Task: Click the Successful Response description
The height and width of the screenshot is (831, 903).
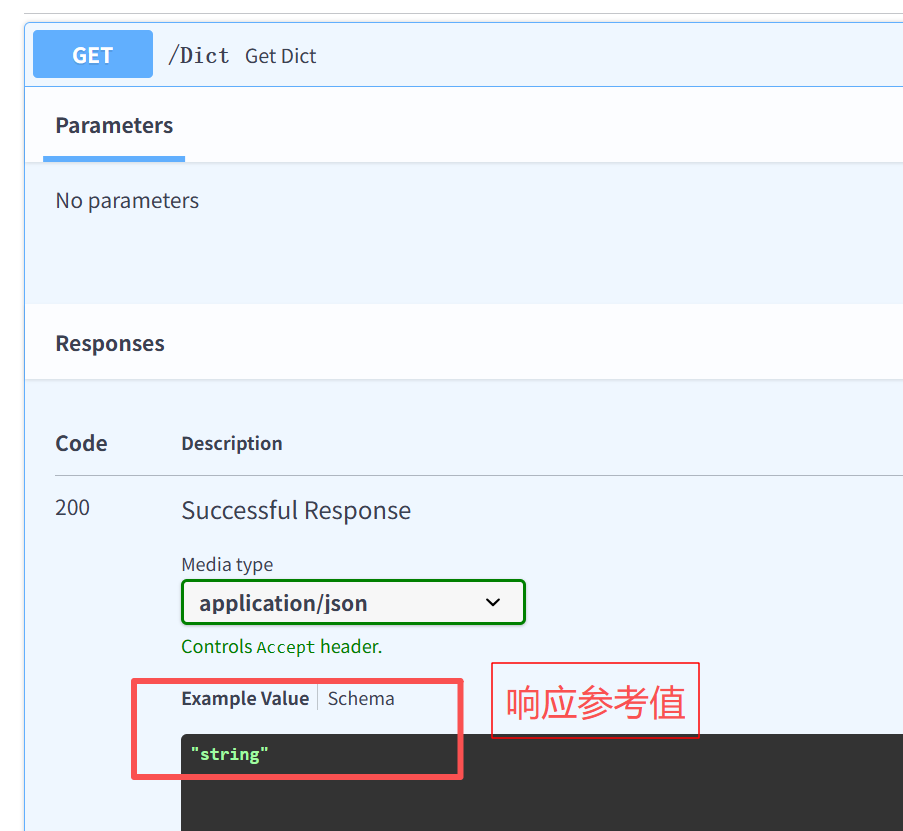Action: pos(295,510)
